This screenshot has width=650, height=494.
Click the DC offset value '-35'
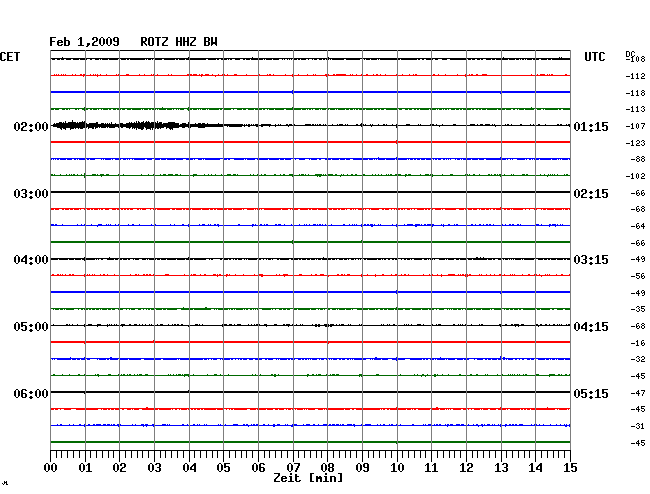tap(638, 309)
